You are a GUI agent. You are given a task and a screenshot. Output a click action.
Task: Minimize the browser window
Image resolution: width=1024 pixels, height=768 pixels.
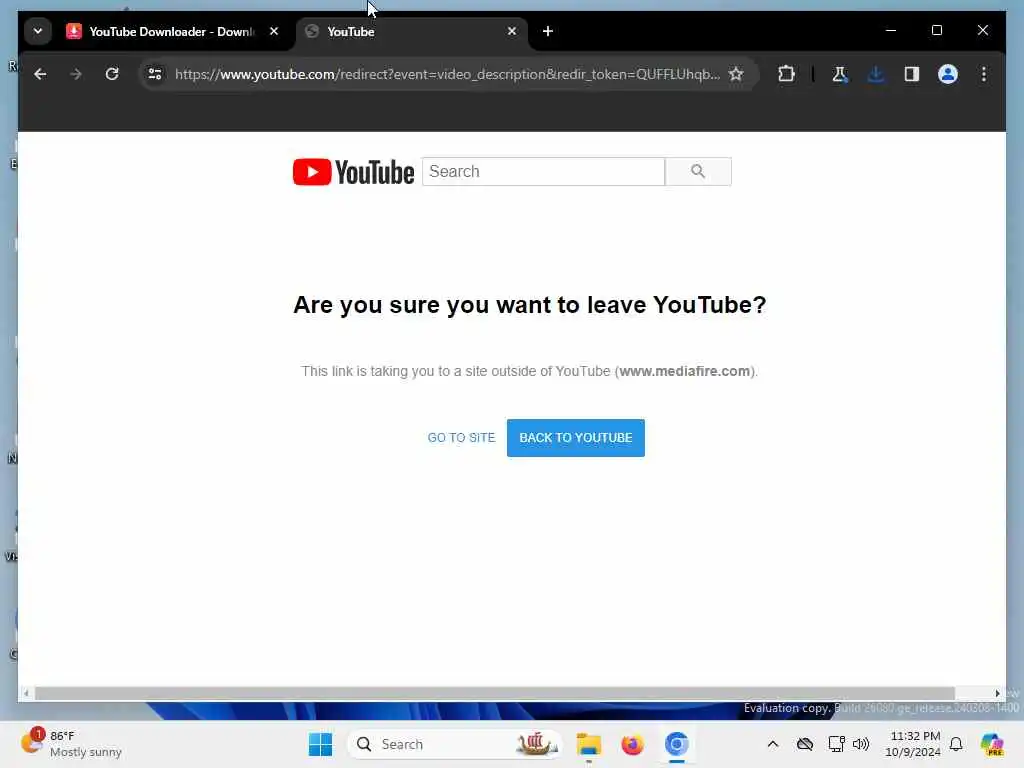891,31
